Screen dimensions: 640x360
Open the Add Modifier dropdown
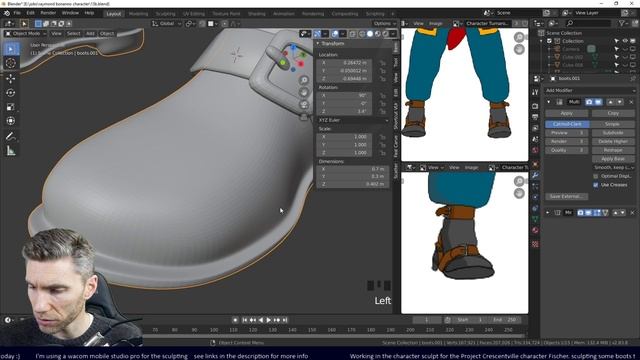point(590,90)
